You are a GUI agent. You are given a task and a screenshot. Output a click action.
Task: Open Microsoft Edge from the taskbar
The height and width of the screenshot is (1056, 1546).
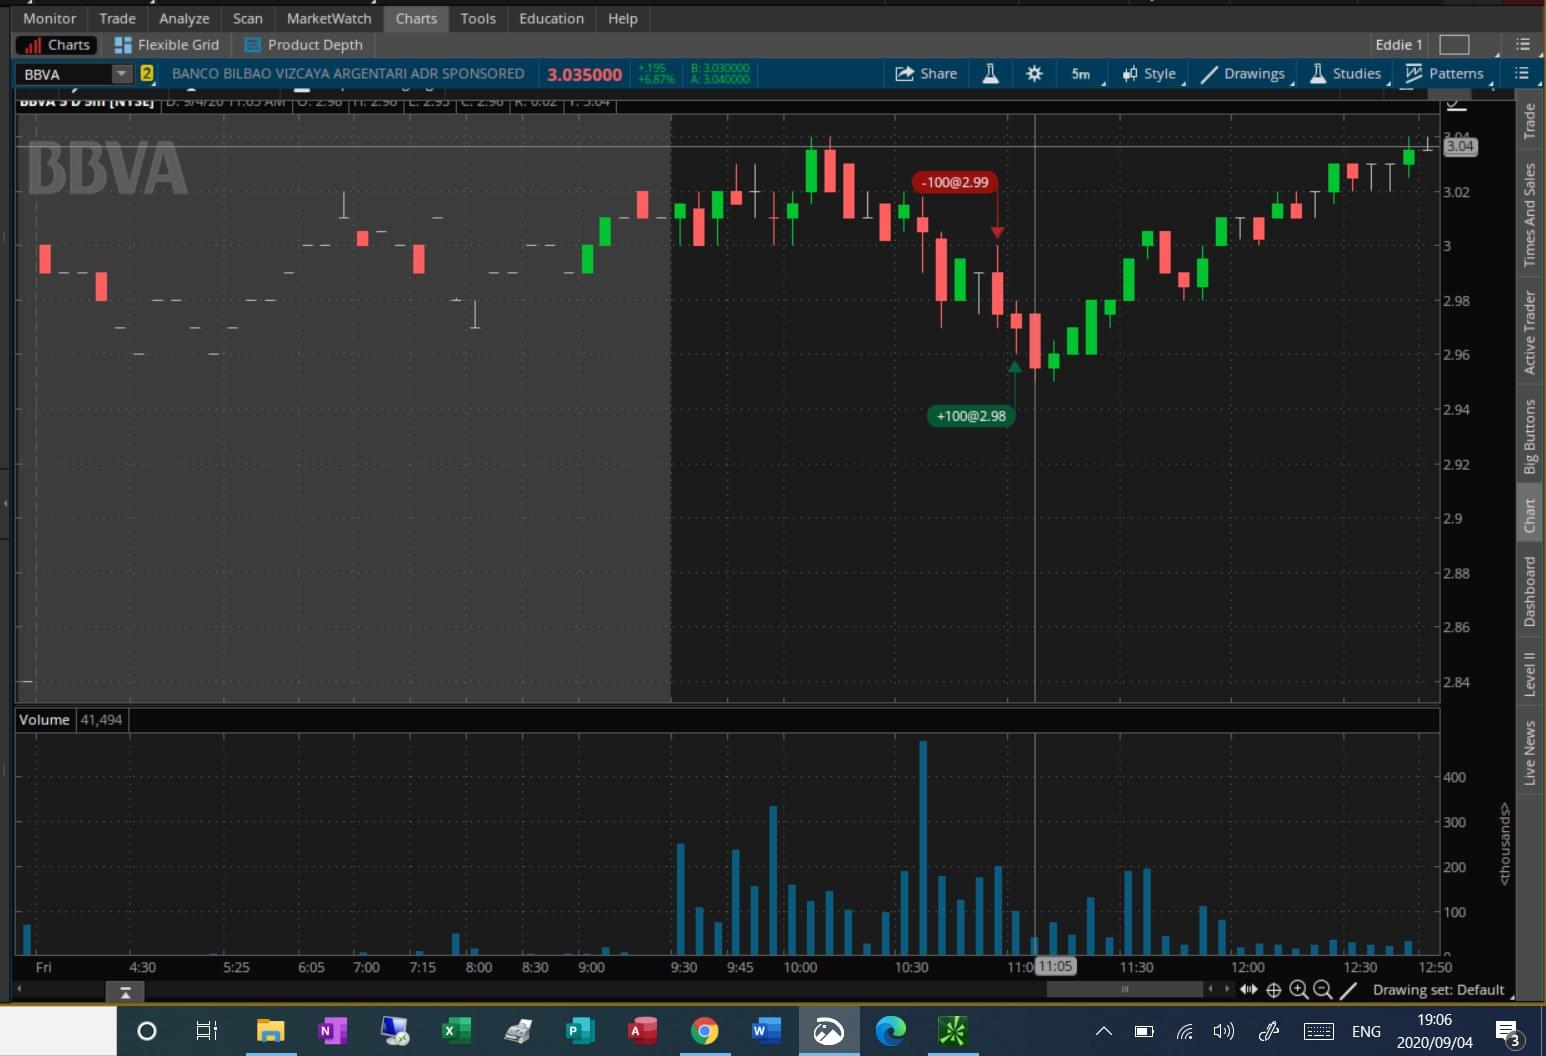[x=890, y=1031]
